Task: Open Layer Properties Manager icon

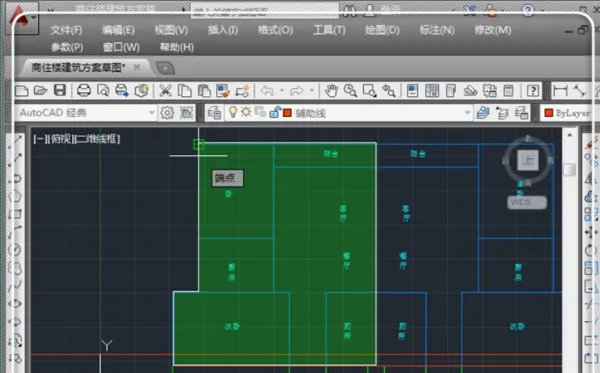Action: pos(214,113)
